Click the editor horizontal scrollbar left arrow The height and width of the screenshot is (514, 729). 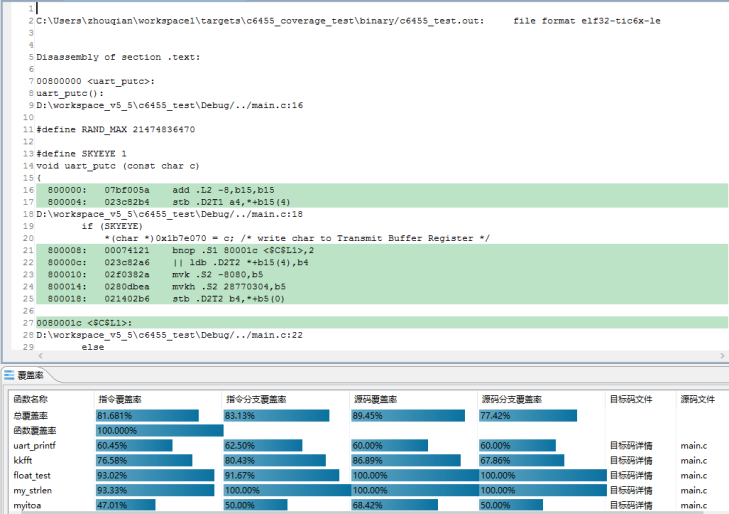tap(40, 356)
